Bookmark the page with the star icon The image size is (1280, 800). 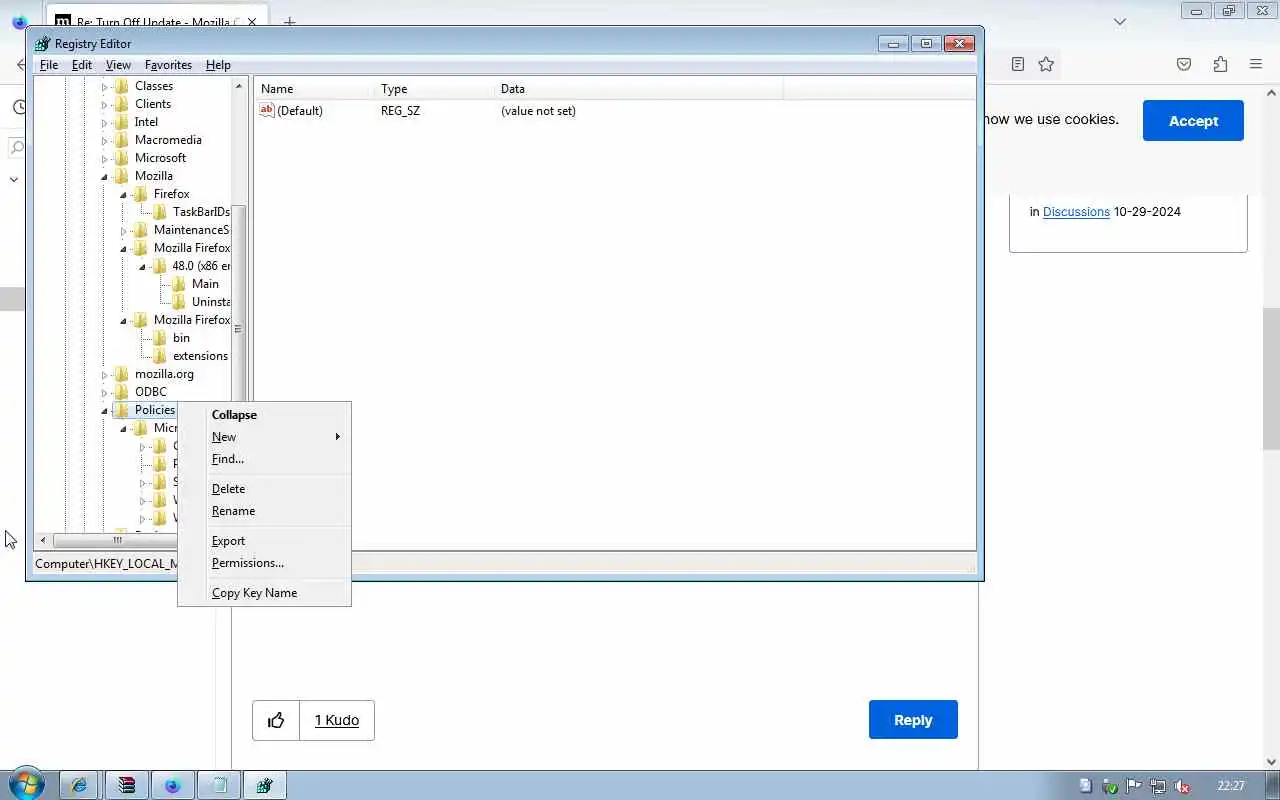(1046, 64)
